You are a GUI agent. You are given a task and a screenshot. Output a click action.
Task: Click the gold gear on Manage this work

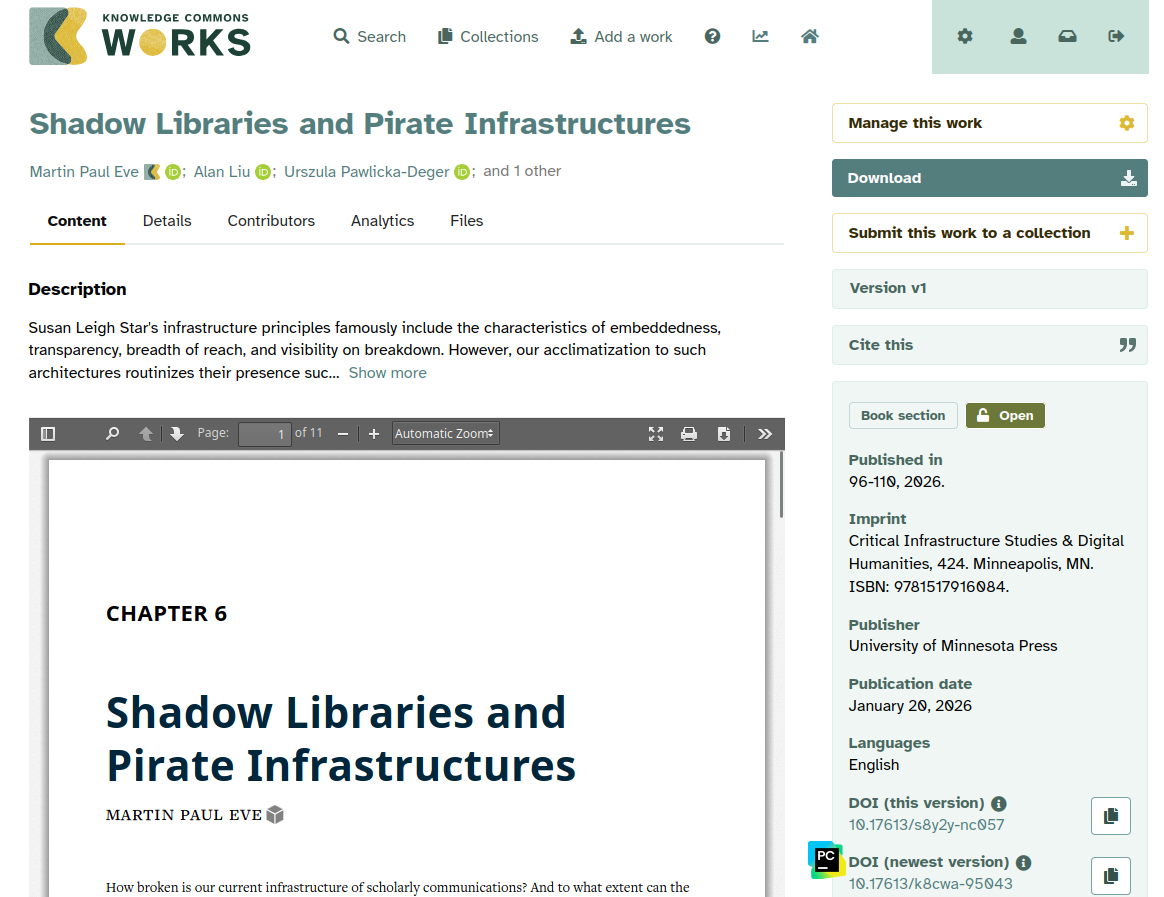point(1127,123)
